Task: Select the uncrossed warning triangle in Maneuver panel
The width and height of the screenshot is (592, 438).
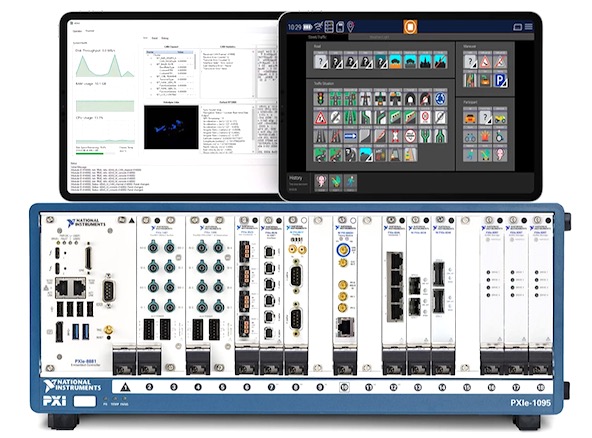Action: click(x=486, y=61)
